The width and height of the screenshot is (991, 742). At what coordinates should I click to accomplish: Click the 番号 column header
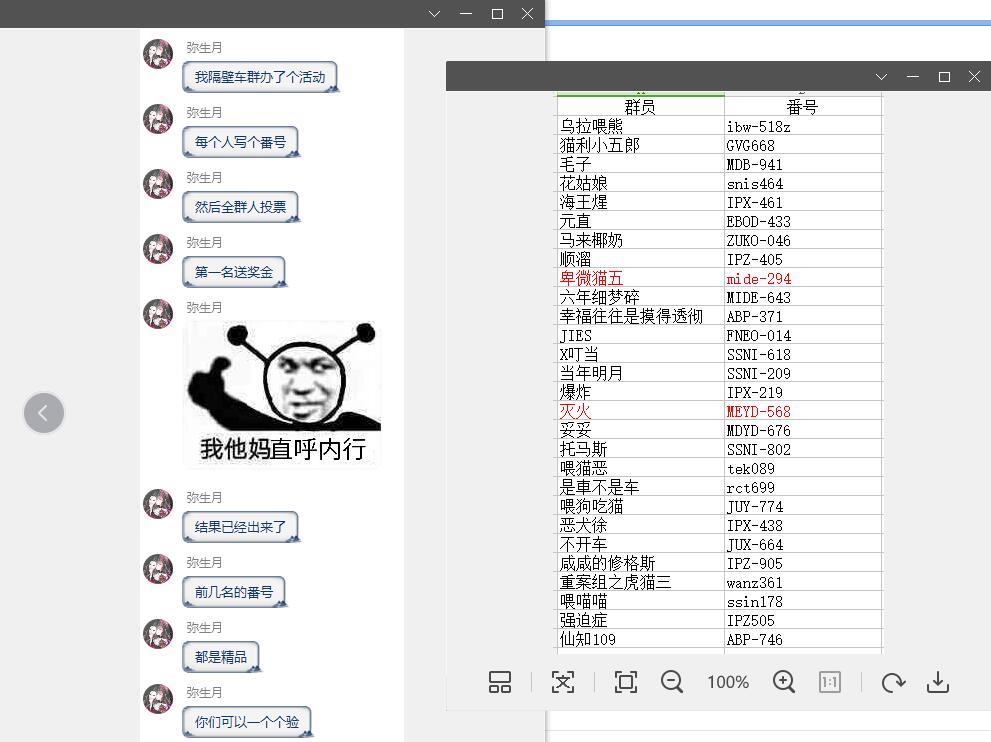(803, 106)
